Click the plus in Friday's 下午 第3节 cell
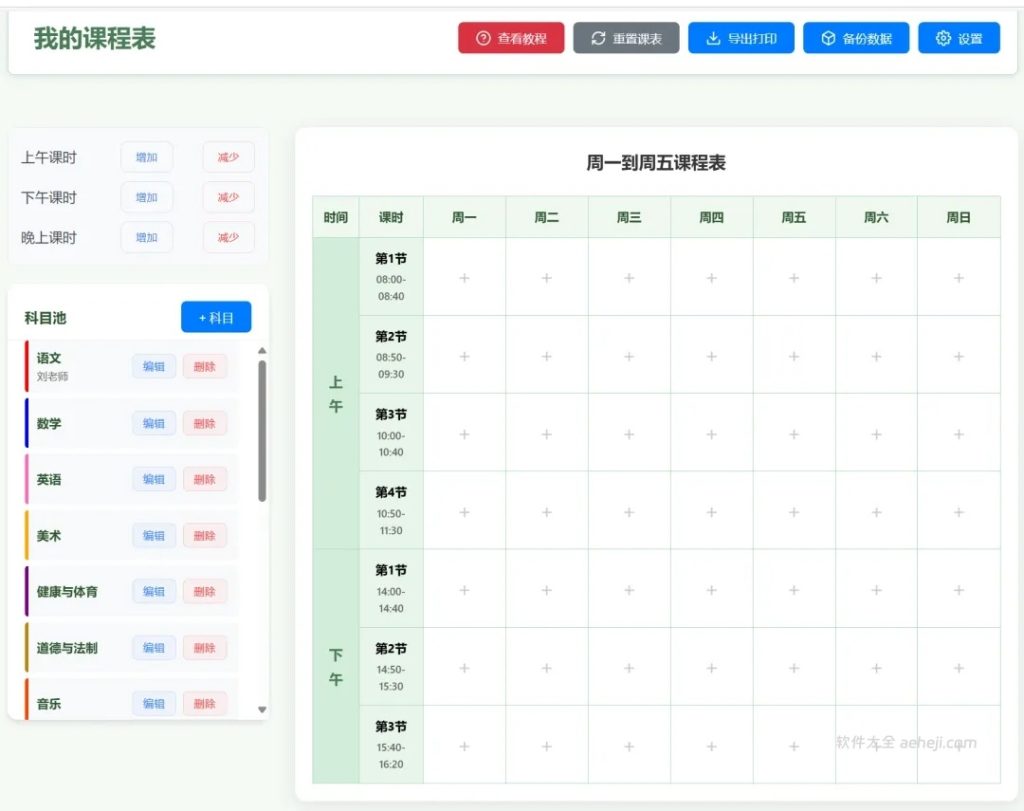This screenshot has width=1024, height=811. click(793, 745)
